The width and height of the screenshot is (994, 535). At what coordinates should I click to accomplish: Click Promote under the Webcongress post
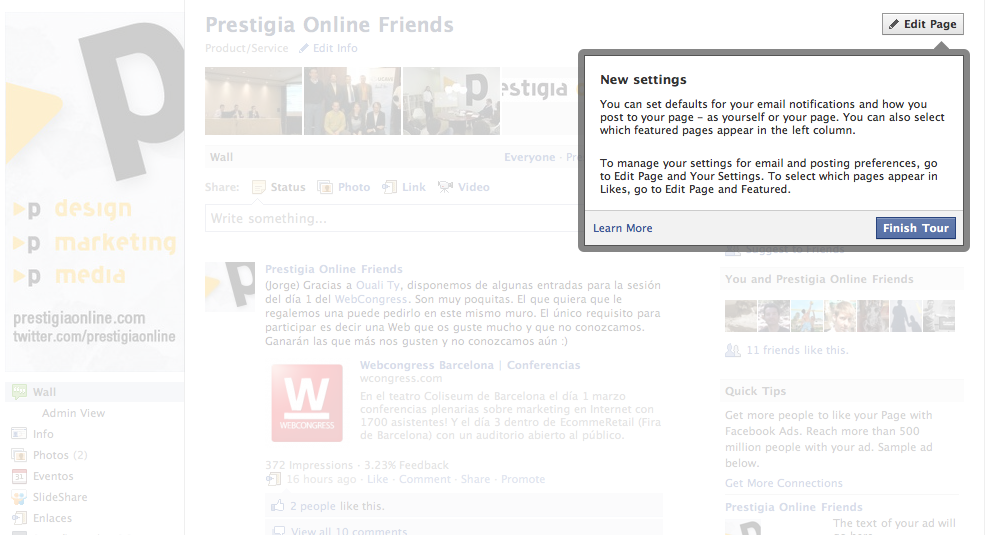(x=523, y=479)
